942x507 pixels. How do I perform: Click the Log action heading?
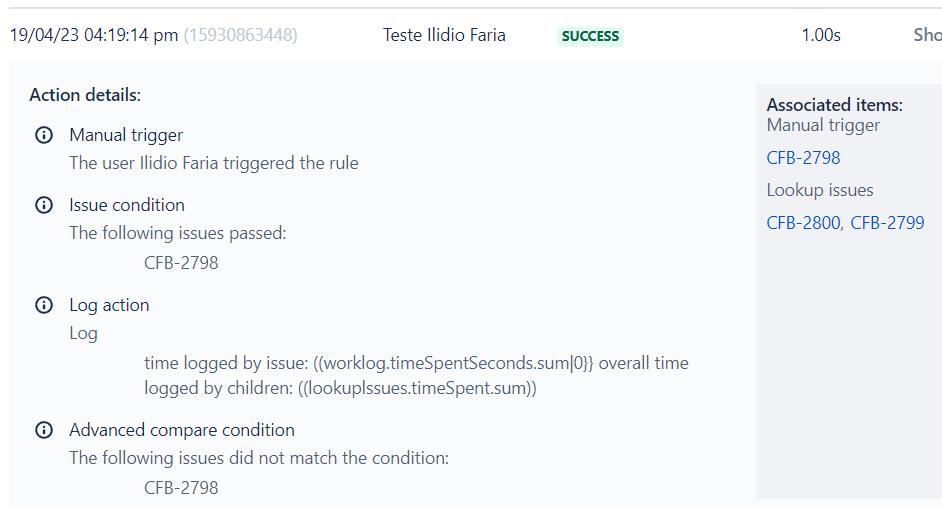(109, 305)
